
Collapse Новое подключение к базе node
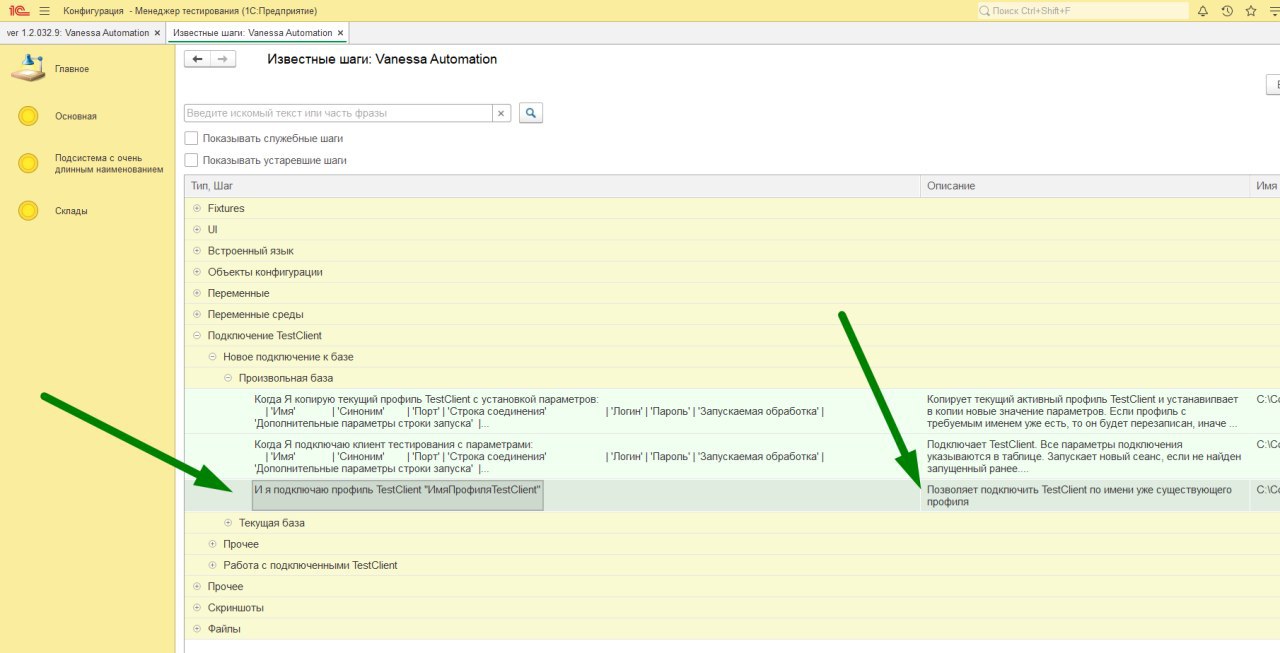point(212,357)
